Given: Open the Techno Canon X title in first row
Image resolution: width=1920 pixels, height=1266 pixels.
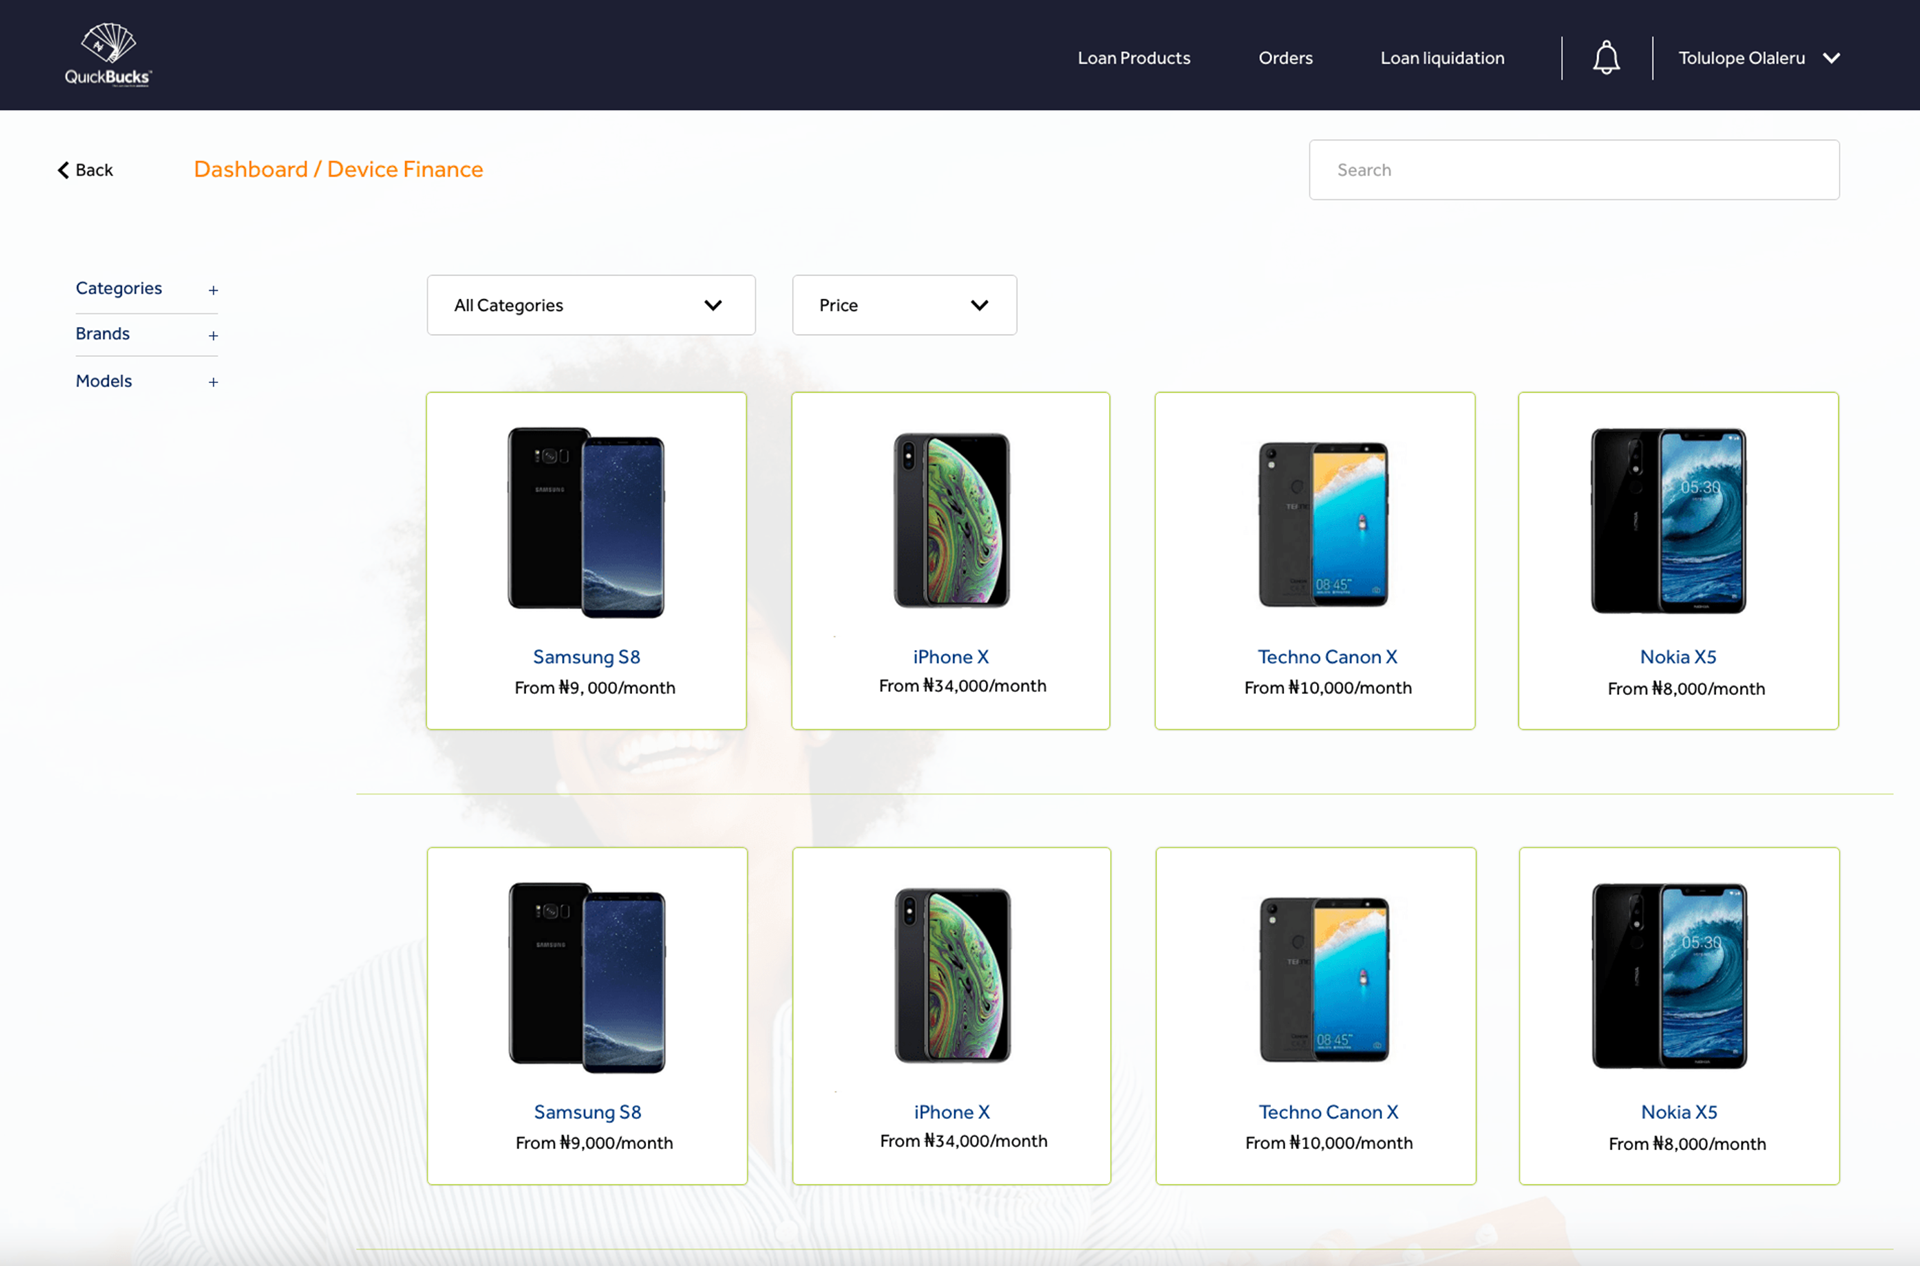Looking at the screenshot, I should click(1327, 657).
